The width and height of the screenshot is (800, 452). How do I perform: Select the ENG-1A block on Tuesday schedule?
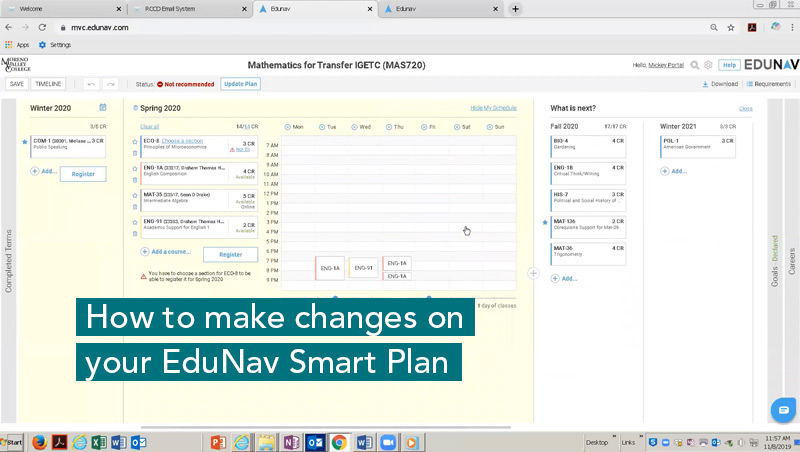[x=330, y=268]
